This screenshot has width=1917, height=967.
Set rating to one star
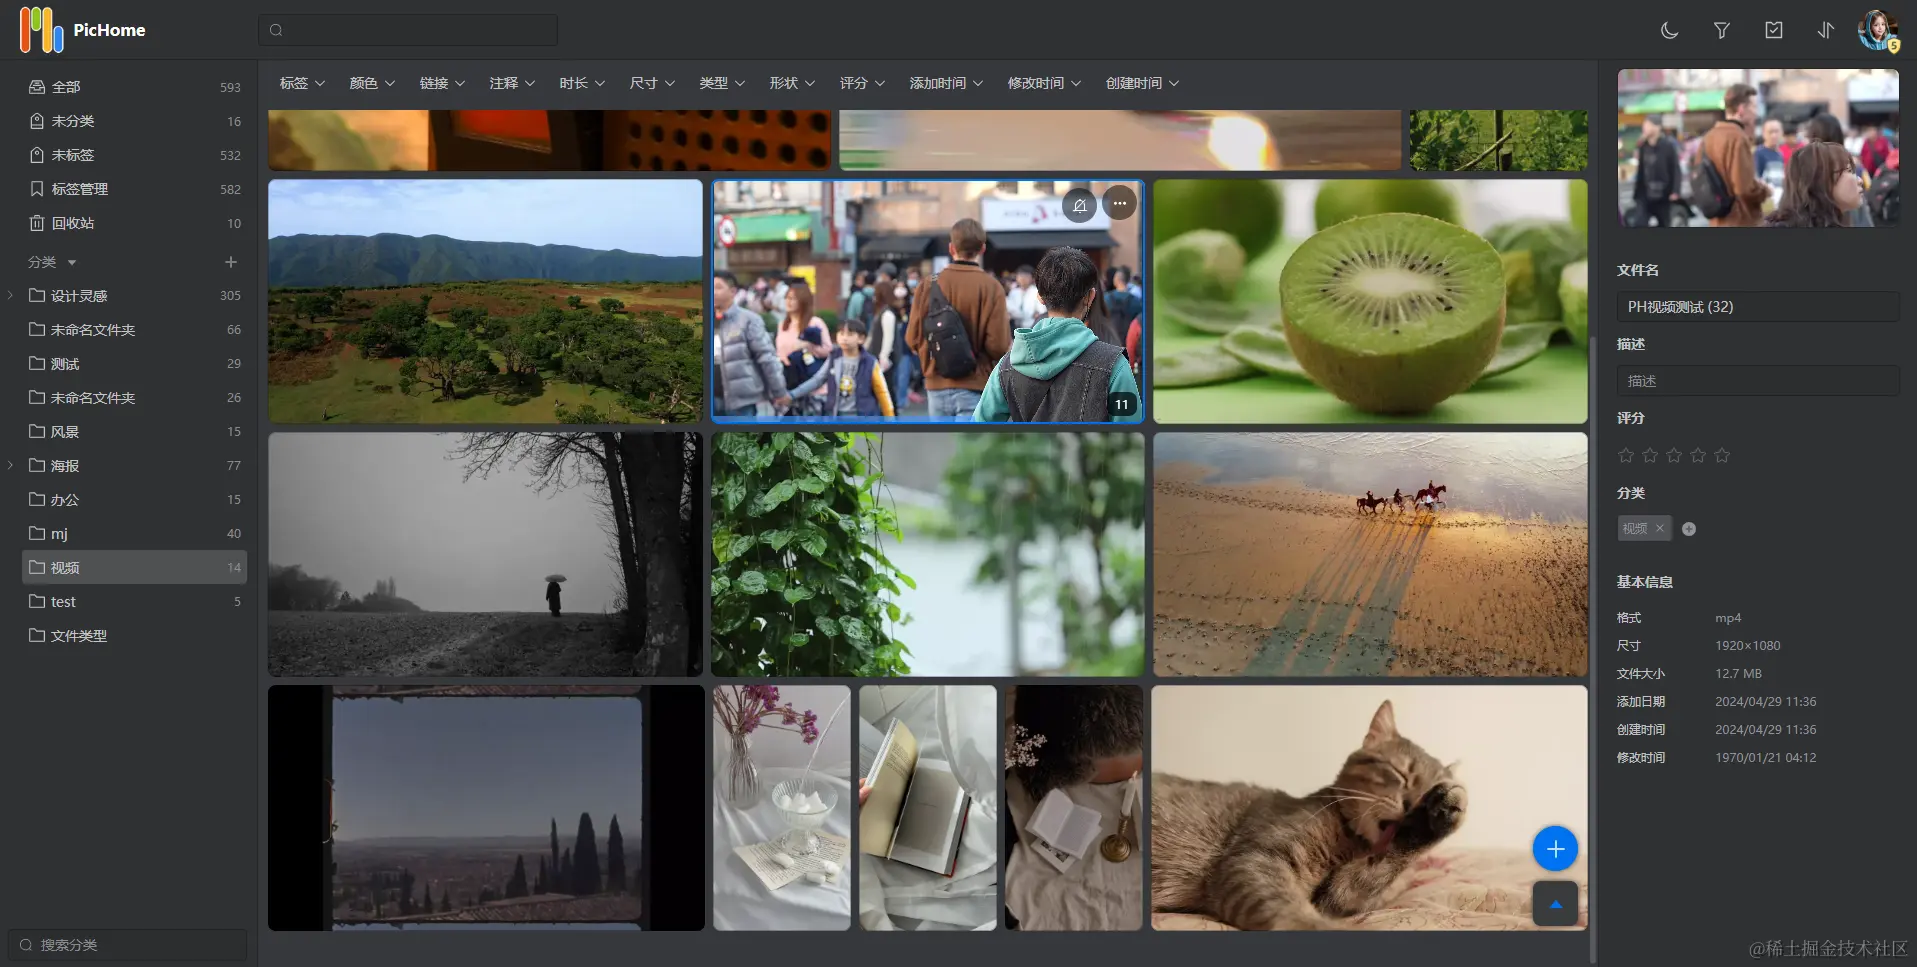pyautogui.click(x=1626, y=455)
